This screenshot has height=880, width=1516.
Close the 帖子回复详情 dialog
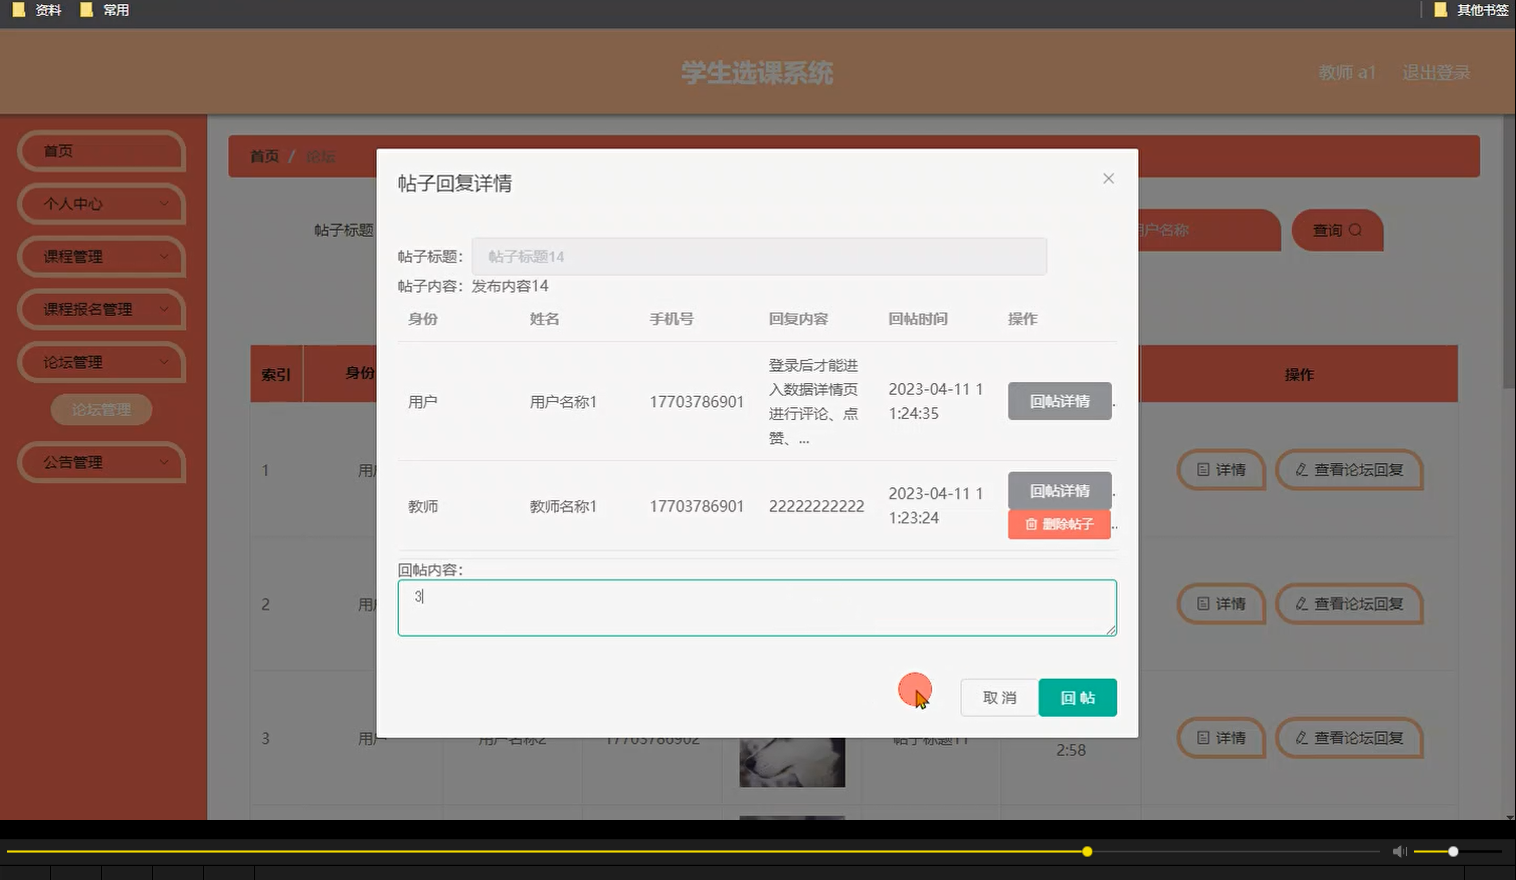[x=1108, y=178]
